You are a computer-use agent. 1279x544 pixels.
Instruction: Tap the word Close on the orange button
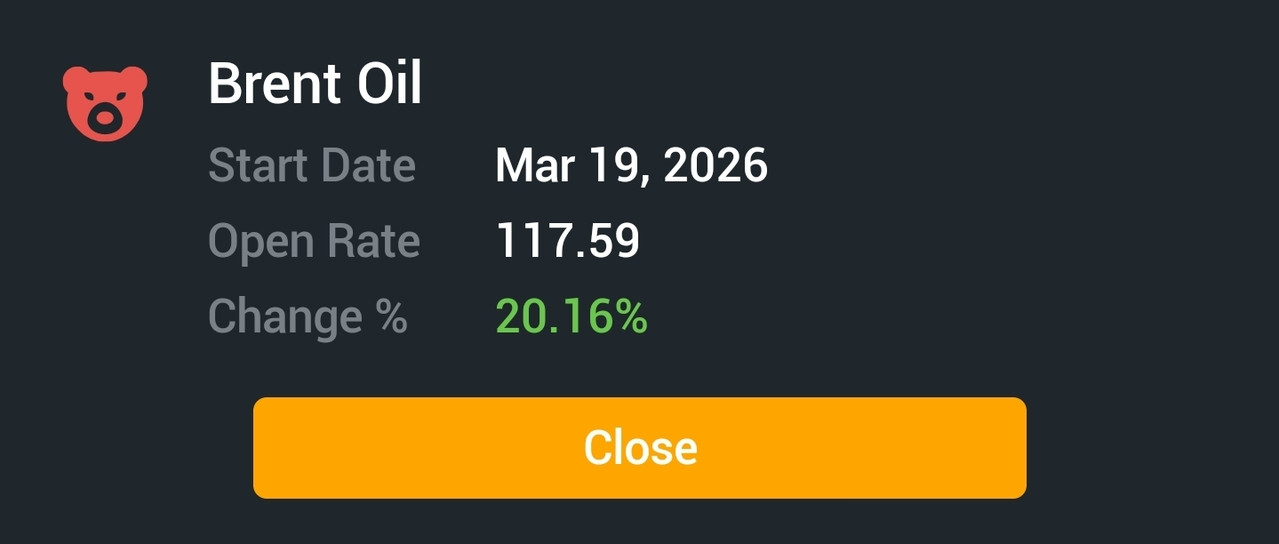pos(641,448)
